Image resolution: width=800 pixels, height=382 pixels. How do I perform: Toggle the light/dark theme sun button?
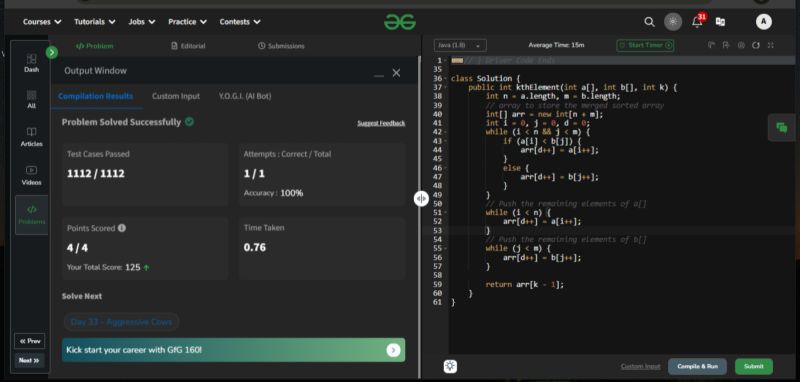coord(672,21)
